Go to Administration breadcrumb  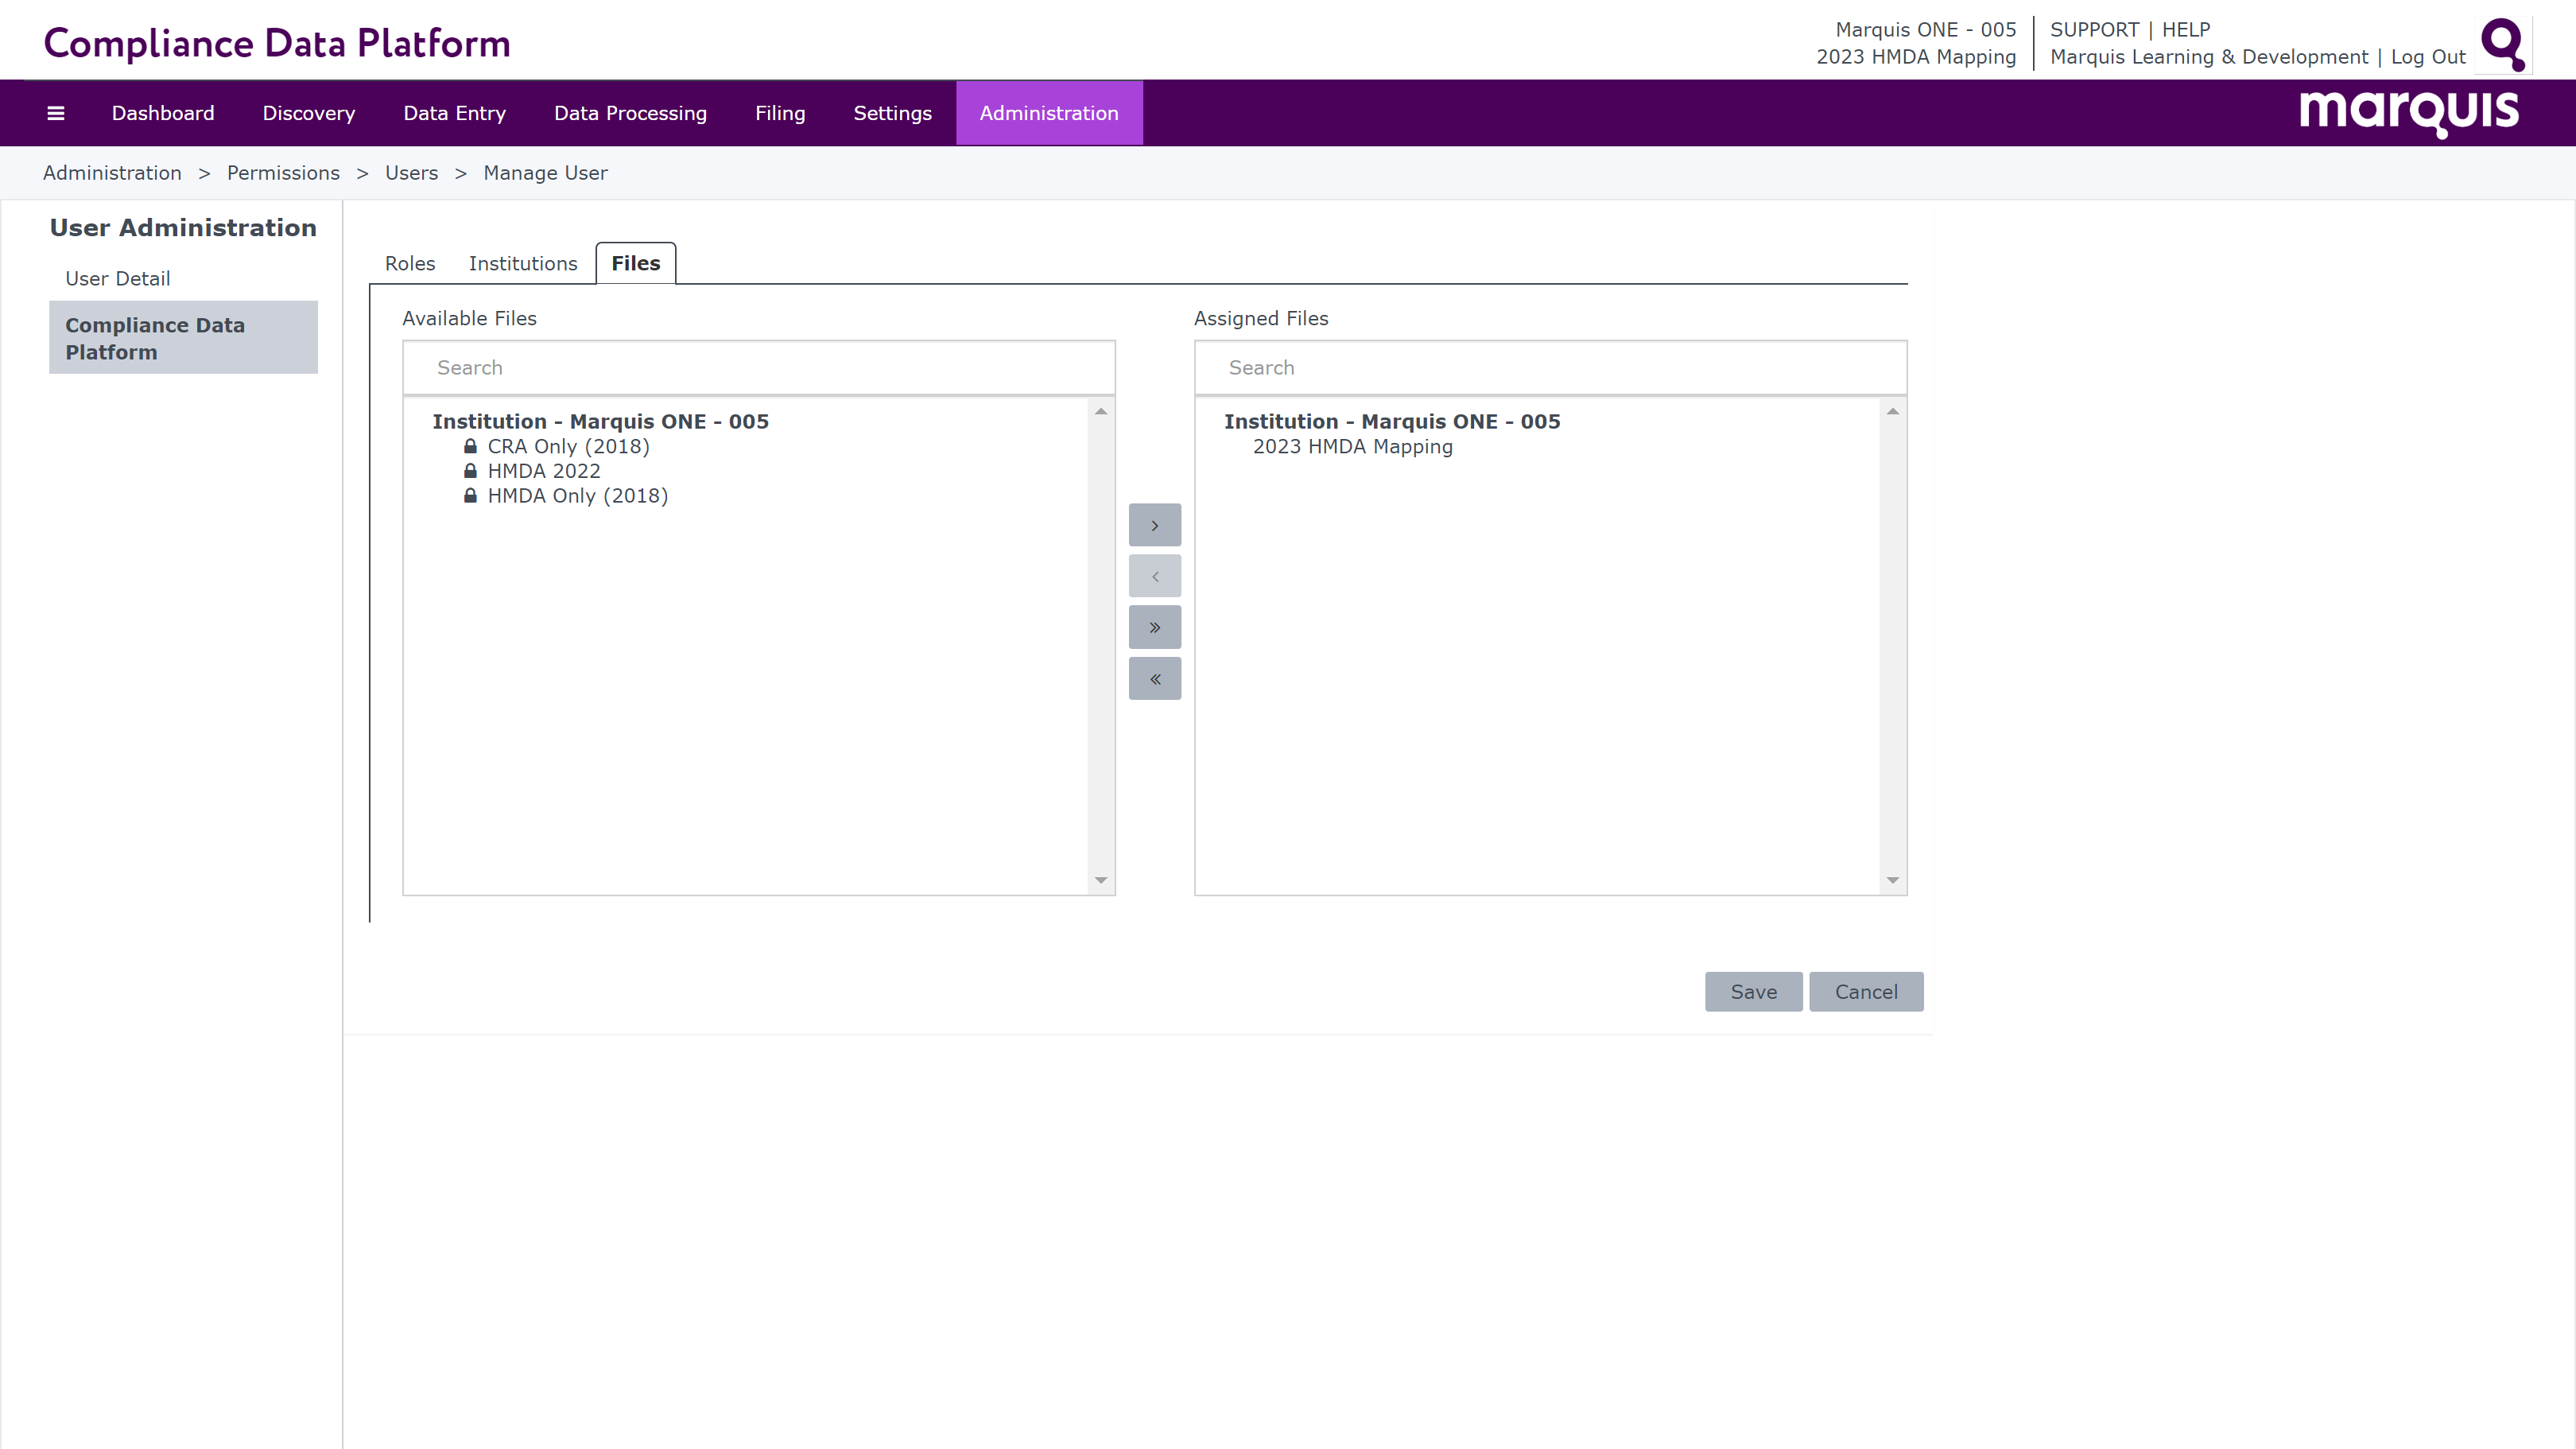pyautogui.click(x=112, y=173)
